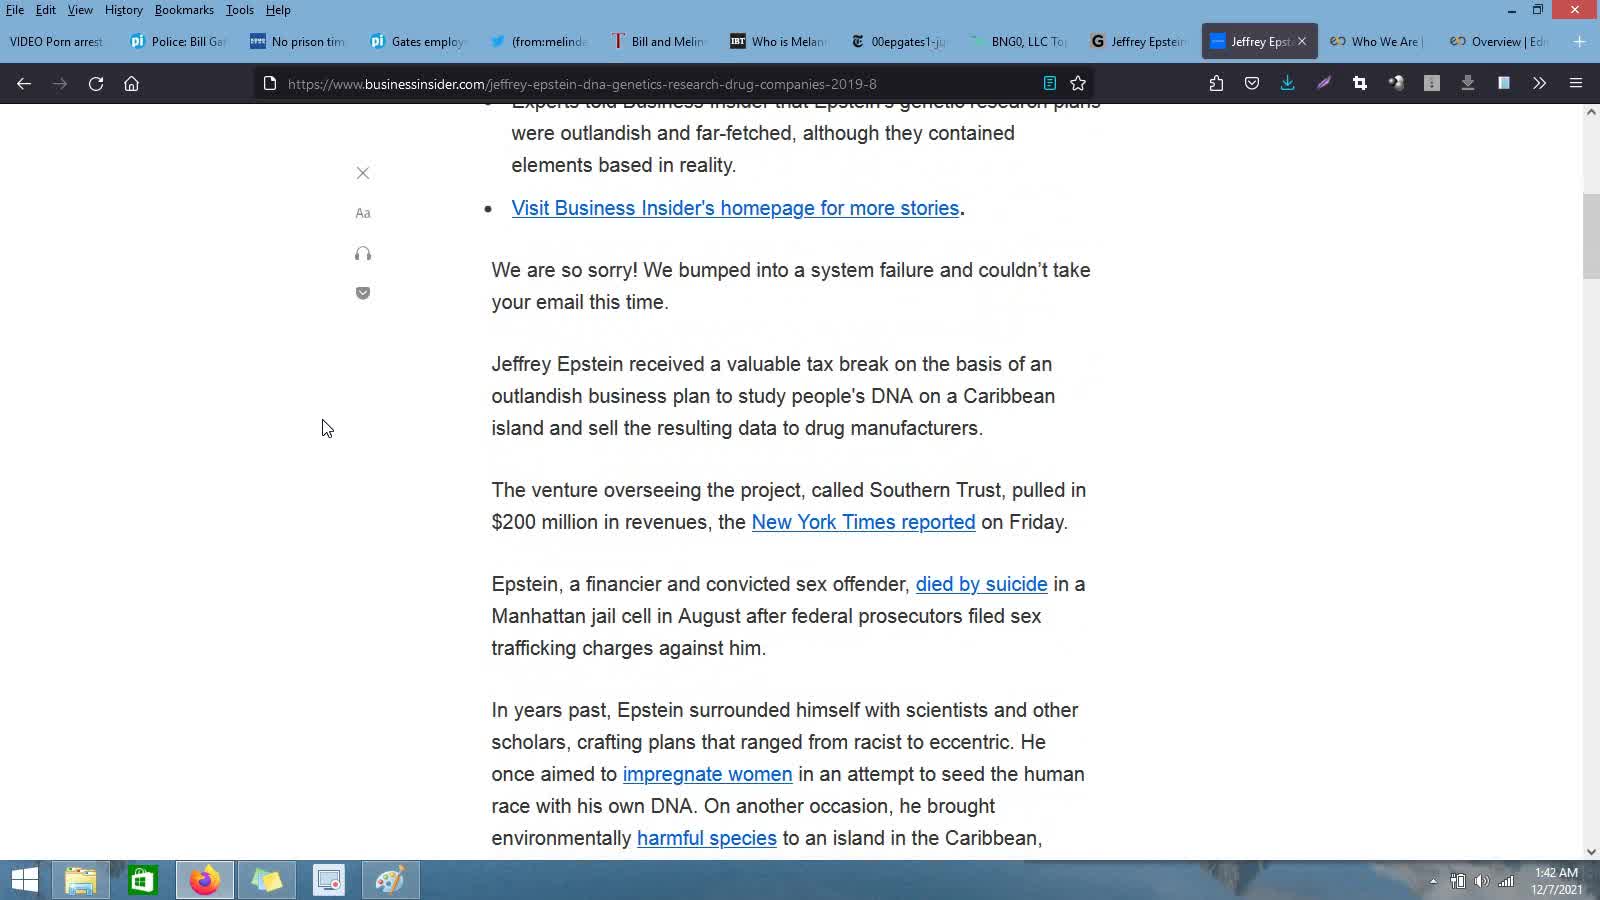The width and height of the screenshot is (1600, 900).
Task: Switch to the No prison time tab
Action: pyautogui.click(x=298, y=41)
